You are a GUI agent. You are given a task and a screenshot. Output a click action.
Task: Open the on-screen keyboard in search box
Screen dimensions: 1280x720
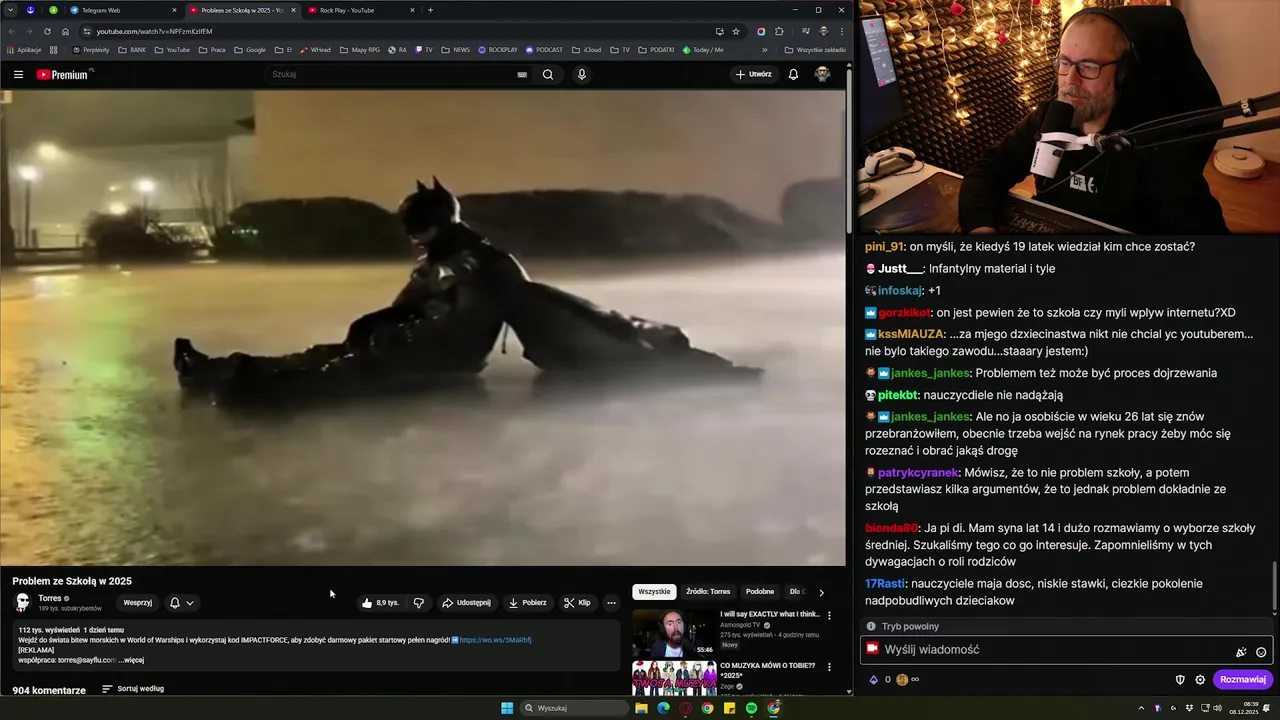(x=522, y=74)
